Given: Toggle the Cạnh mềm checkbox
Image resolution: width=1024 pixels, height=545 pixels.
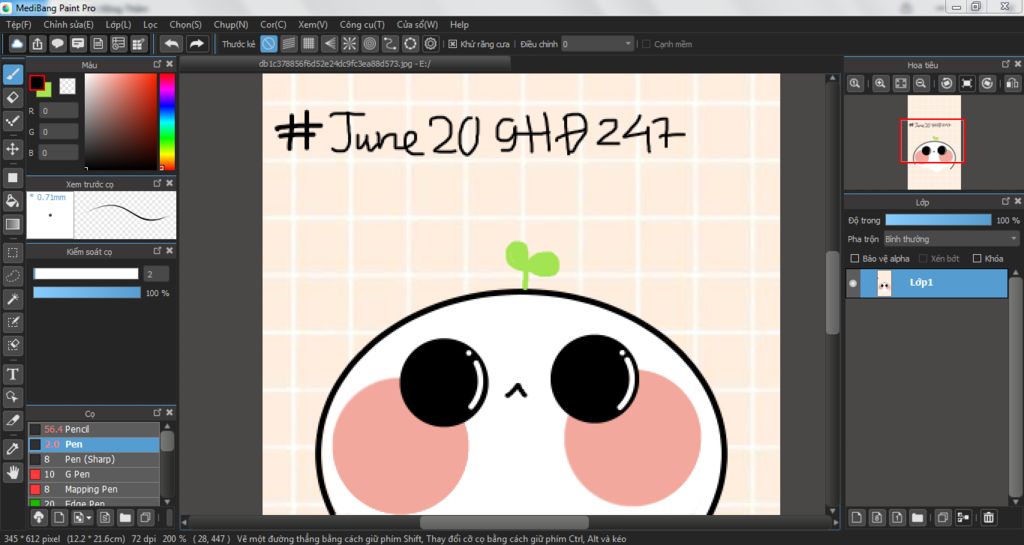Looking at the screenshot, I should tap(646, 44).
